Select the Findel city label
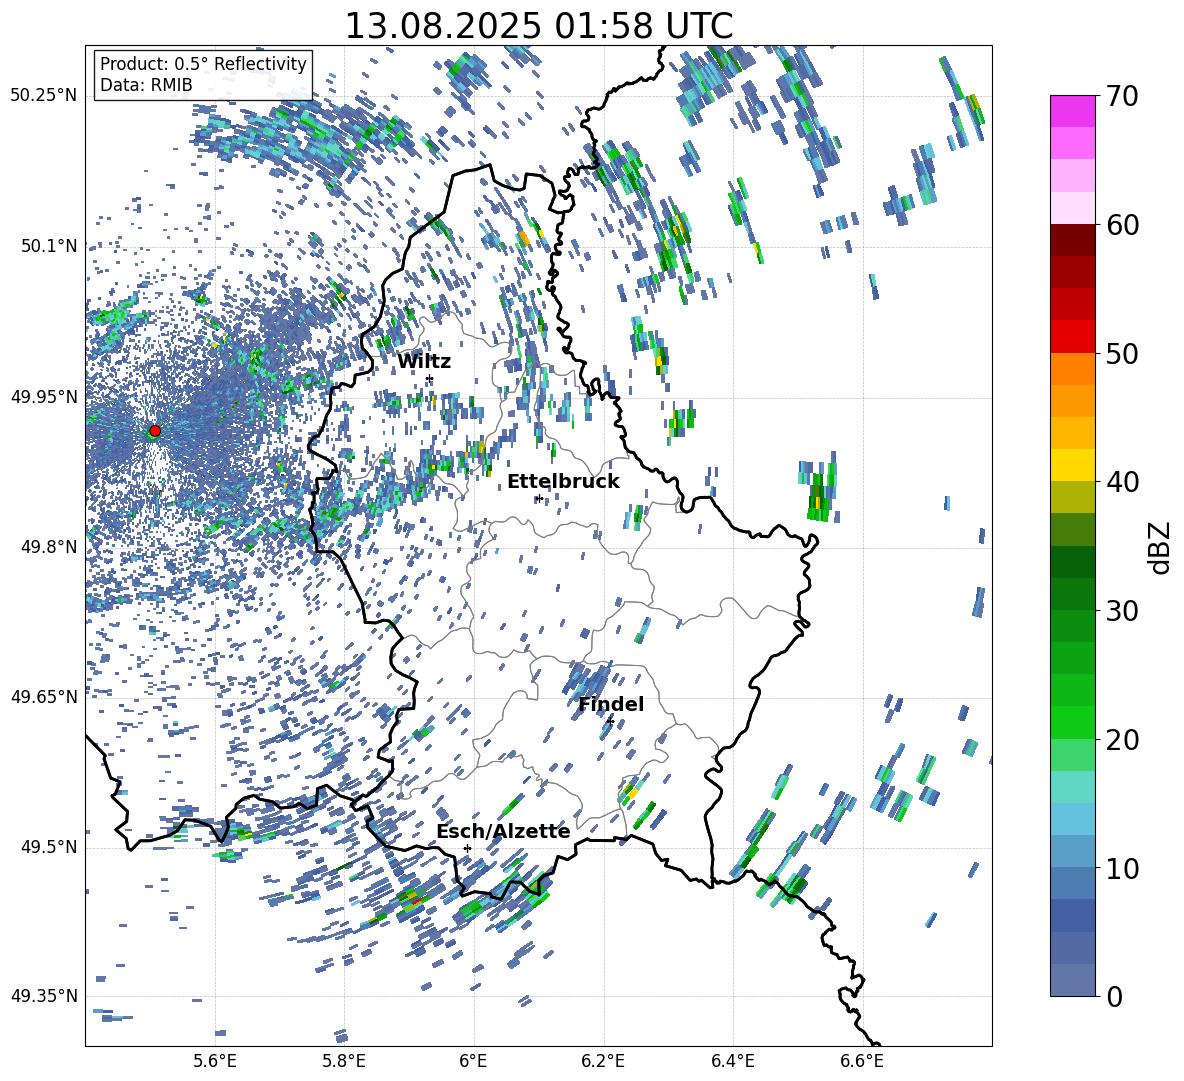 tap(611, 704)
